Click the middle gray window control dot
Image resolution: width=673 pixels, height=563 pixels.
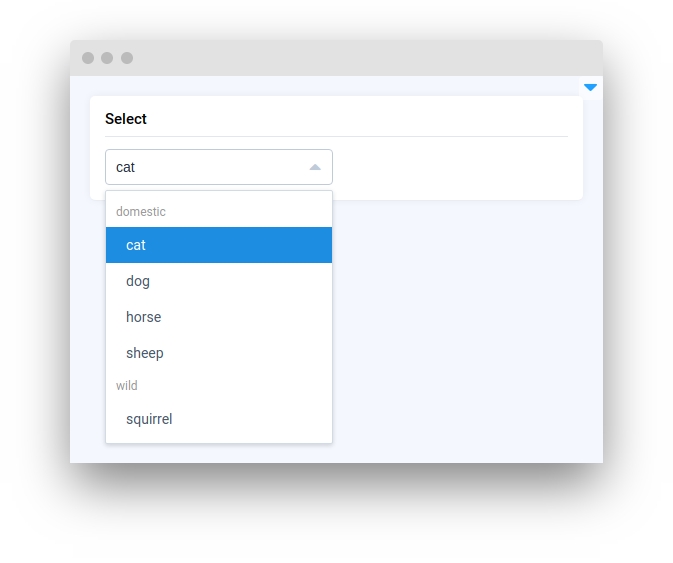[x=107, y=58]
